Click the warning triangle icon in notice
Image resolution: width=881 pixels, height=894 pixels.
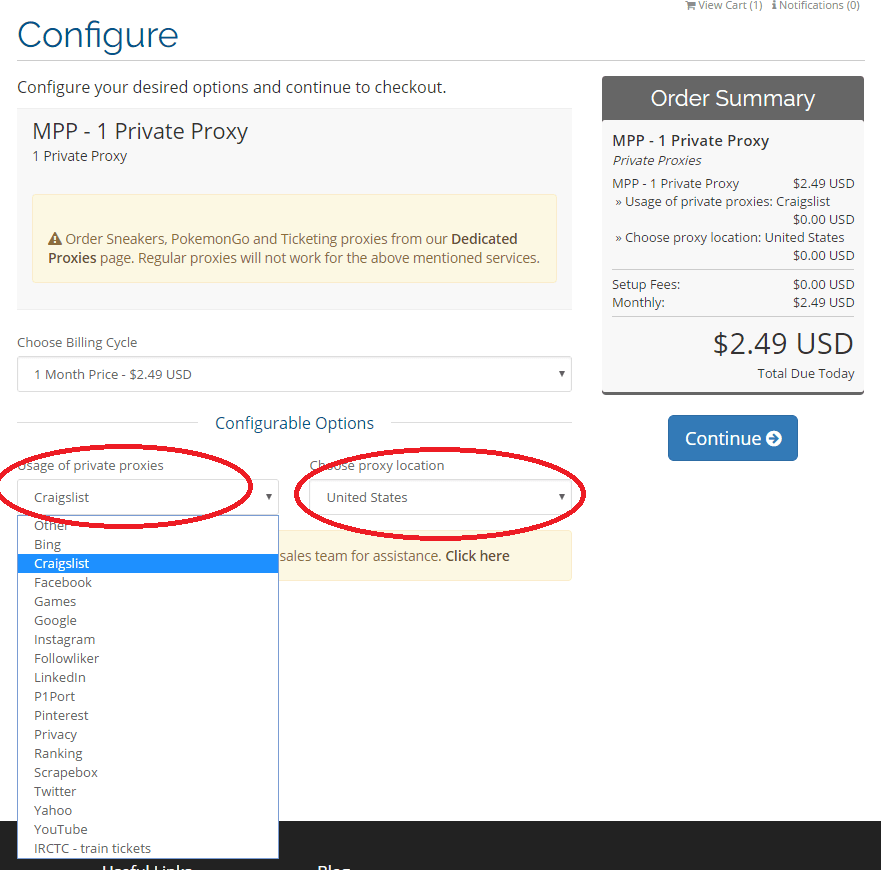point(55,238)
